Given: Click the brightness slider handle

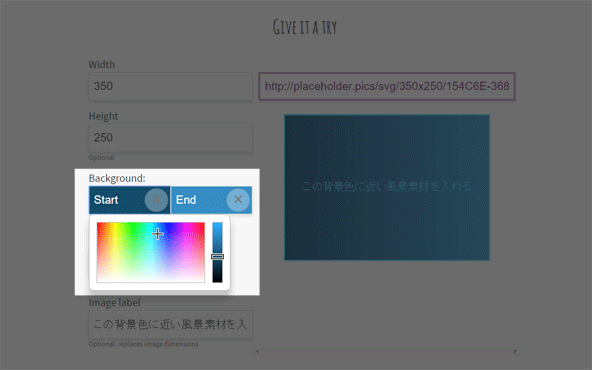Looking at the screenshot, I should [217, 257].
